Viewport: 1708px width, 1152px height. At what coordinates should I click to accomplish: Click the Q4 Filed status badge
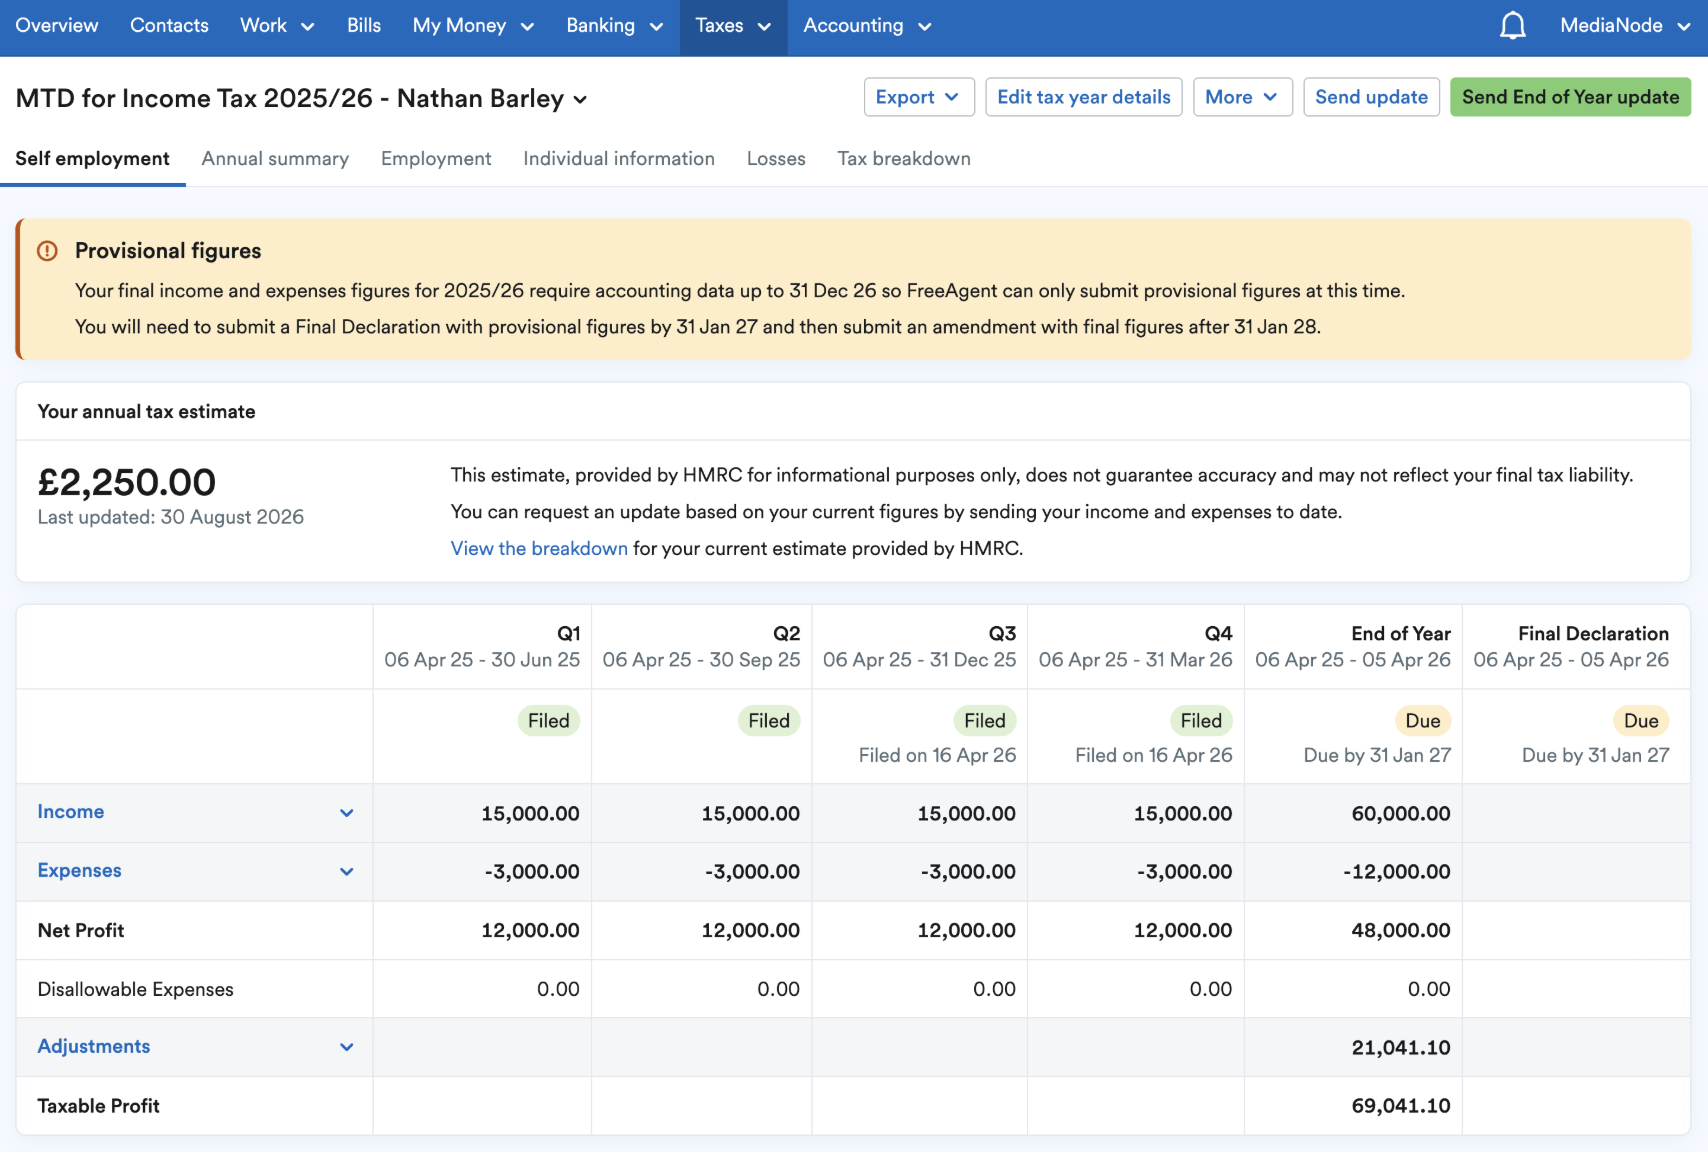point(1200,721)
